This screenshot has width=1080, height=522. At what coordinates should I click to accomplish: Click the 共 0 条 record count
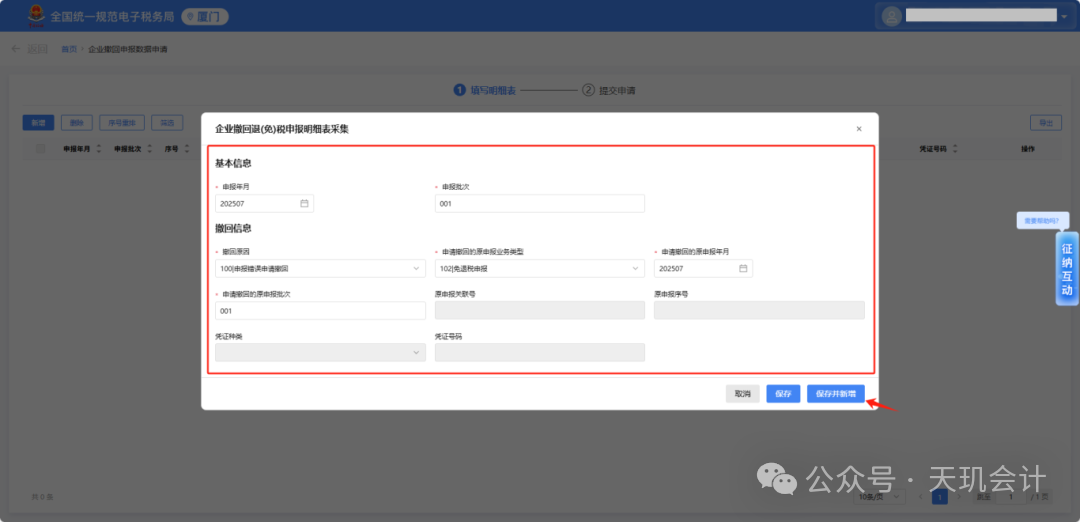pos(43,497)
